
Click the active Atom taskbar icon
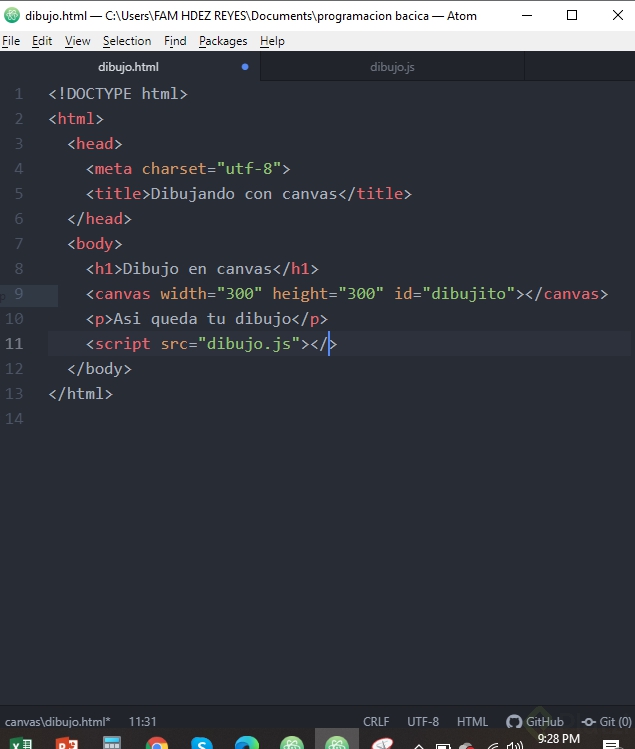pyautogui.click(x=337, y=739)
